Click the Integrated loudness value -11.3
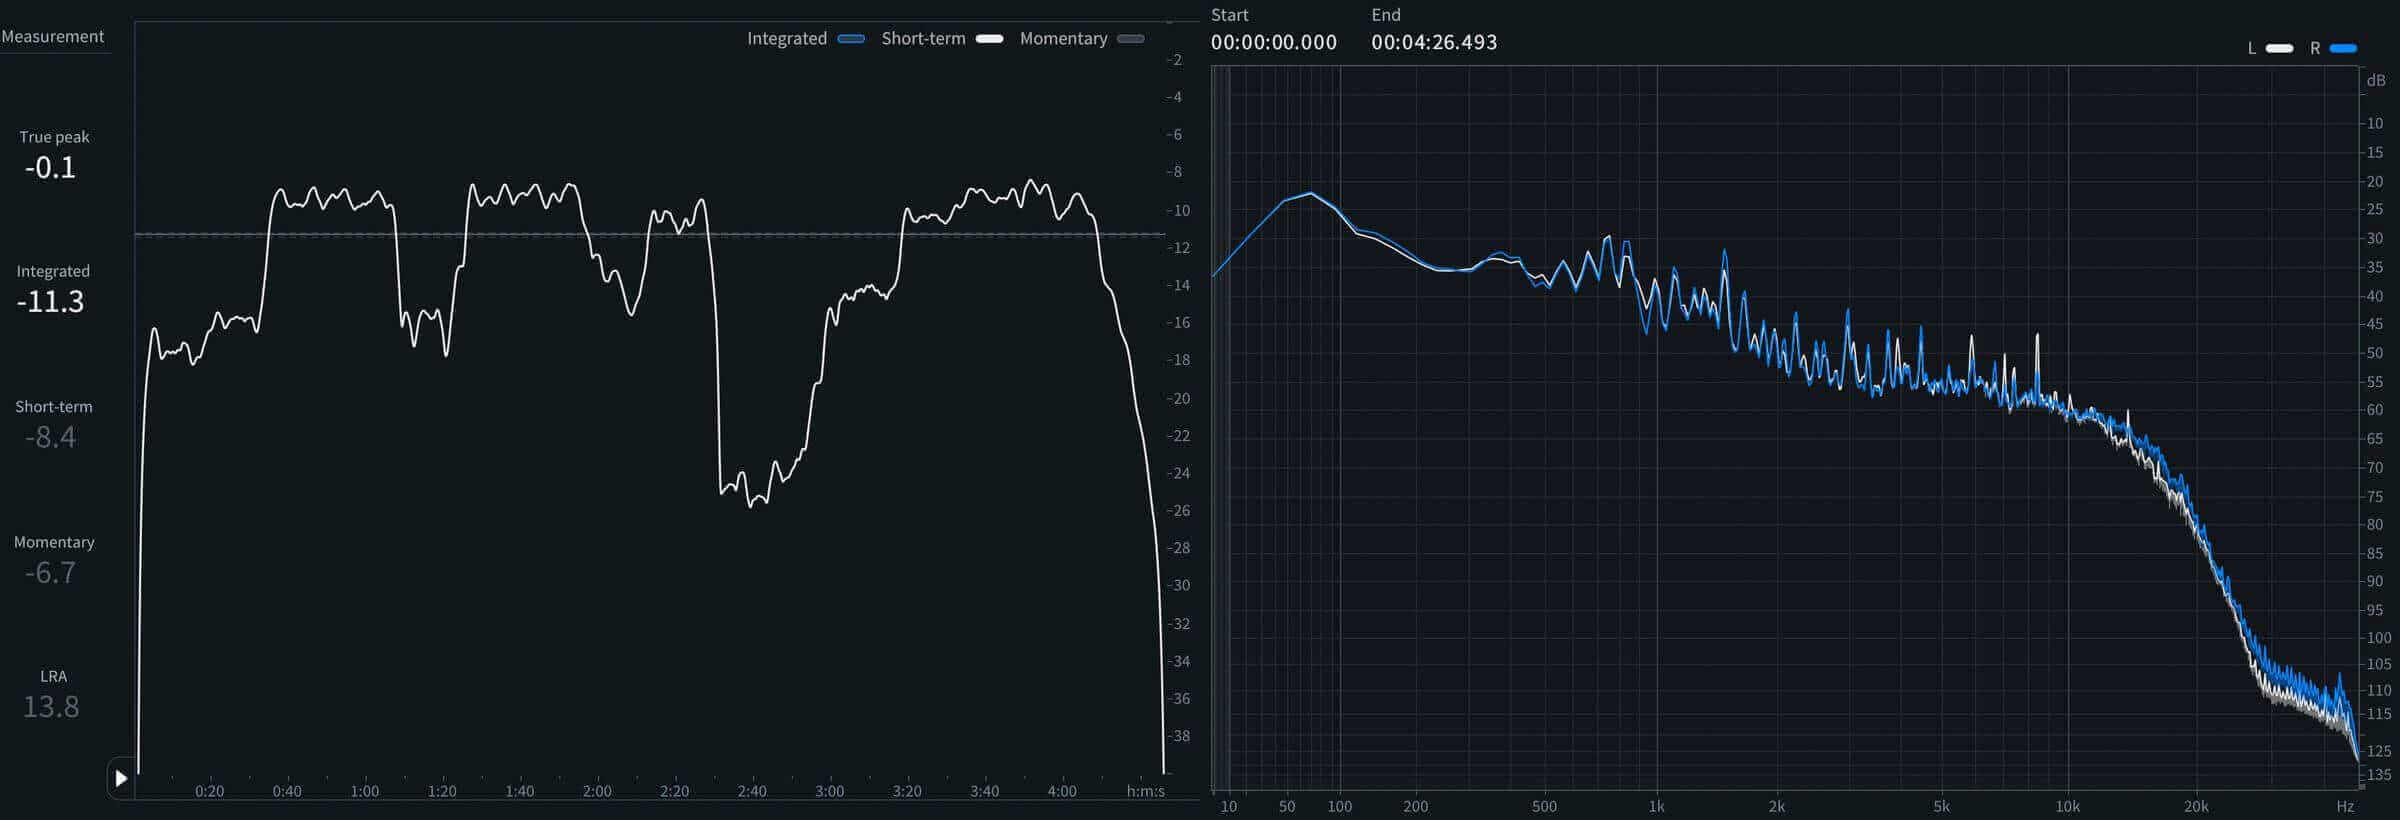Viewport: 2400px width, 820px height. point(50,301)
